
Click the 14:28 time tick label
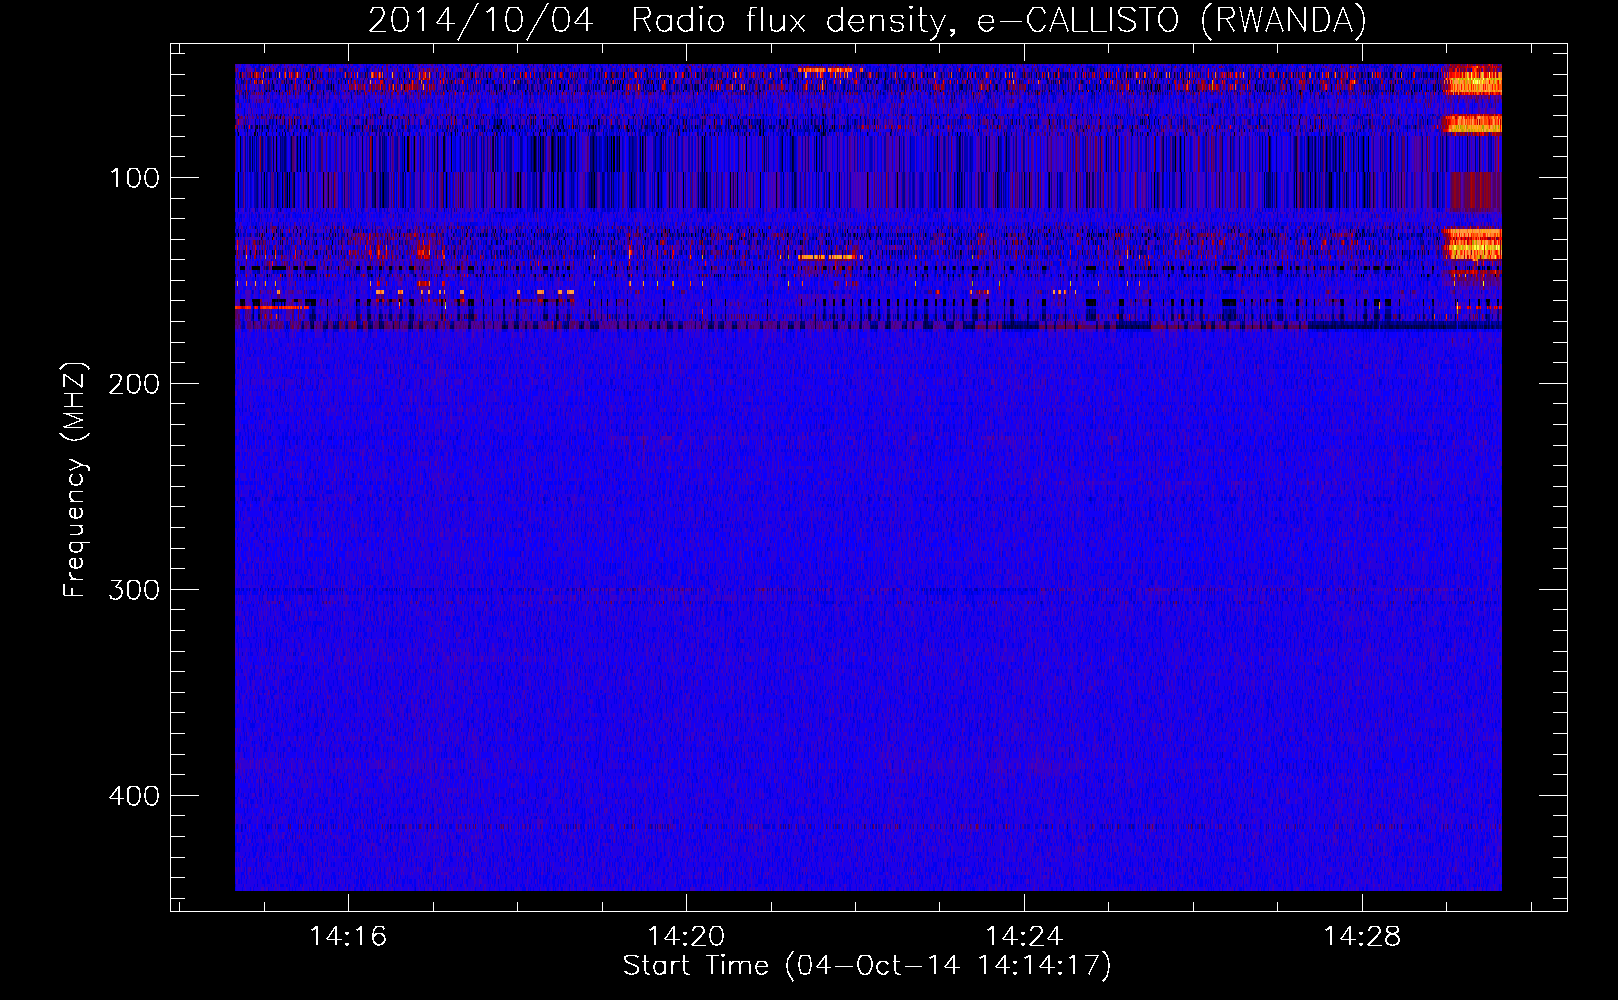pyautogui.click(x=1362, y=936)
